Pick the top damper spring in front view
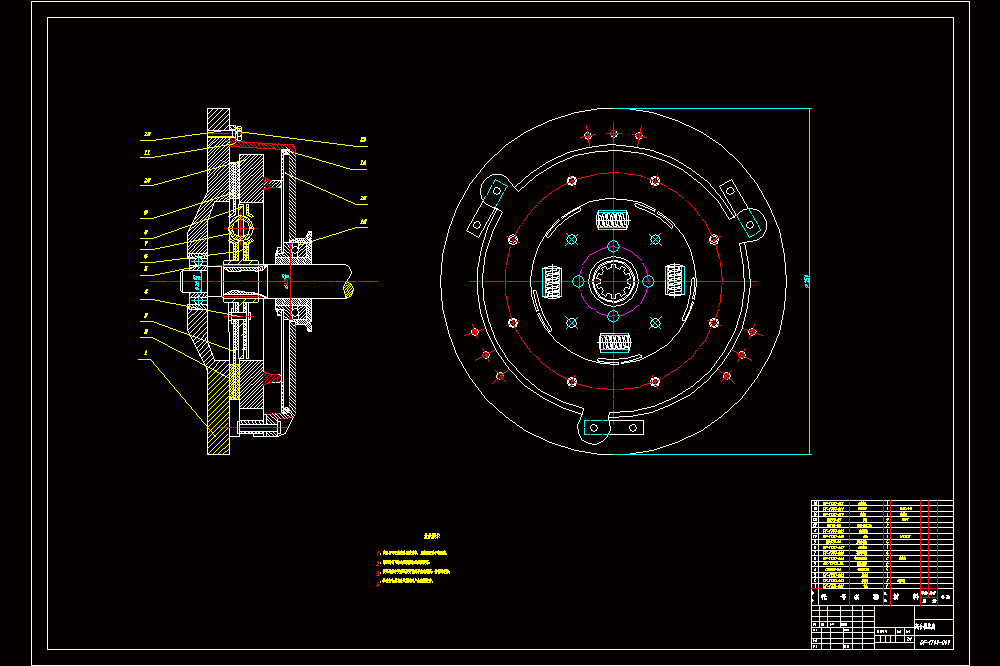Viewport: 1000px width, 666px height. [613, 220]
